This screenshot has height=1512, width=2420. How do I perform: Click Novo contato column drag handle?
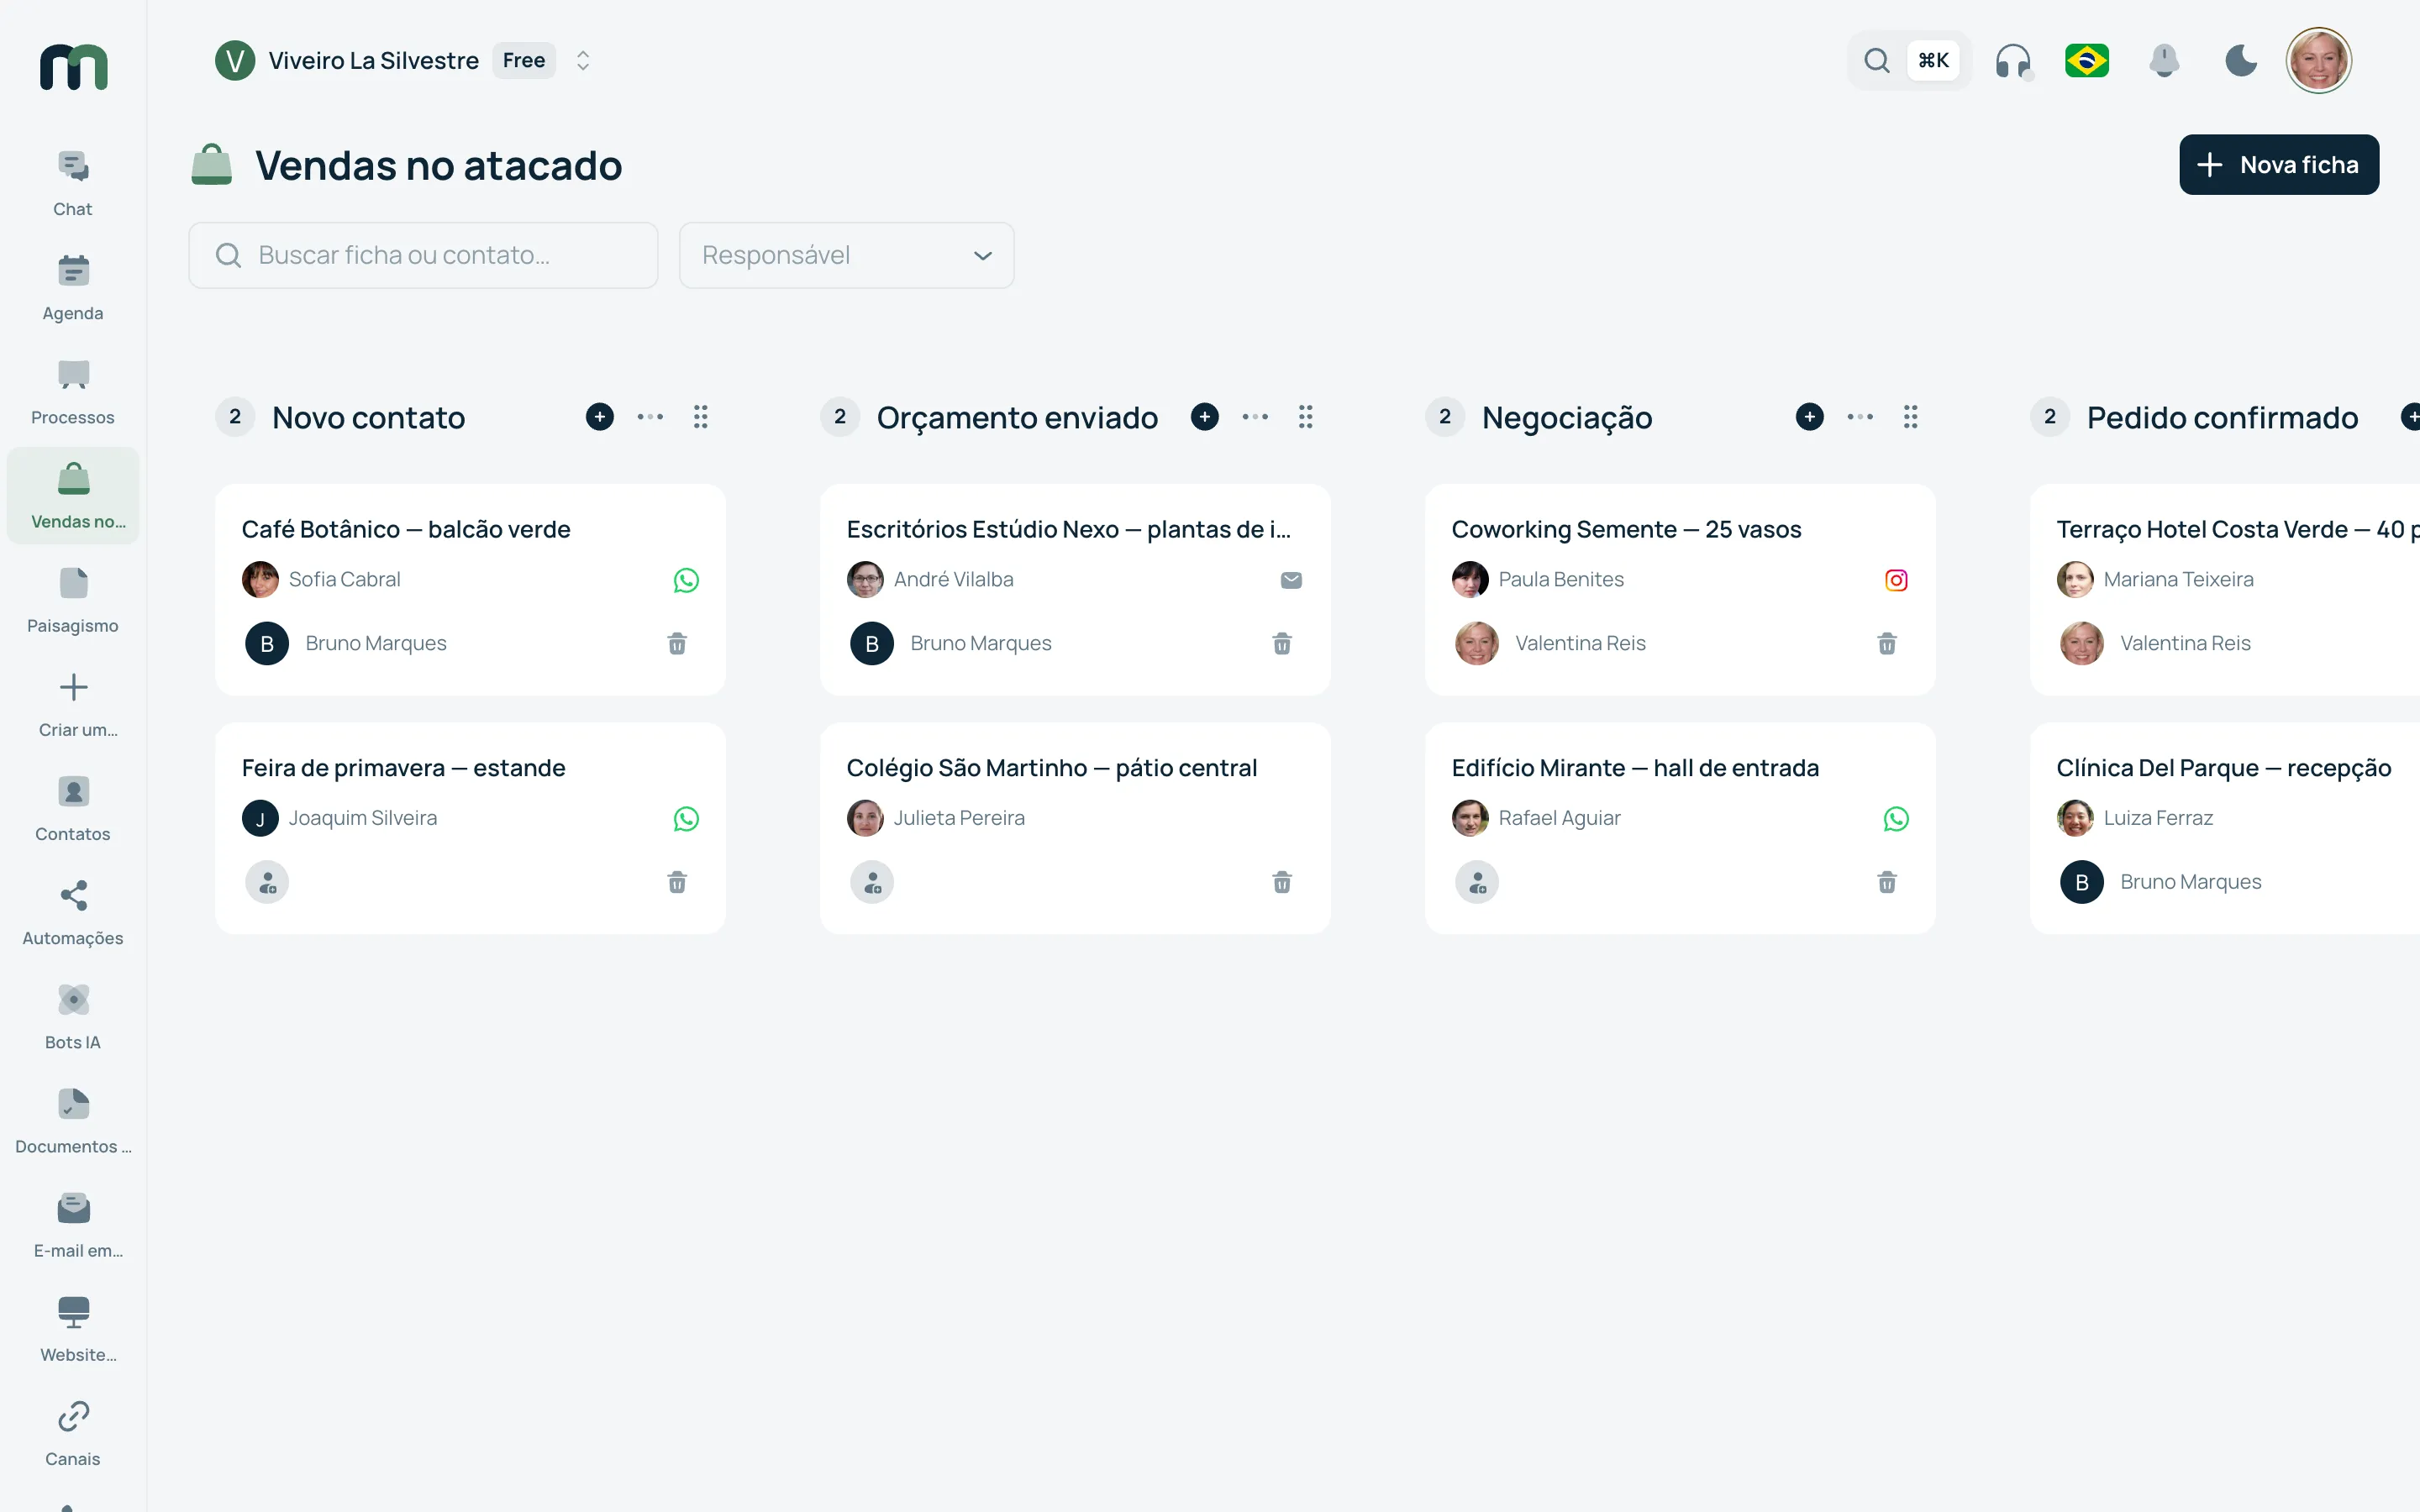coord(701,417)
